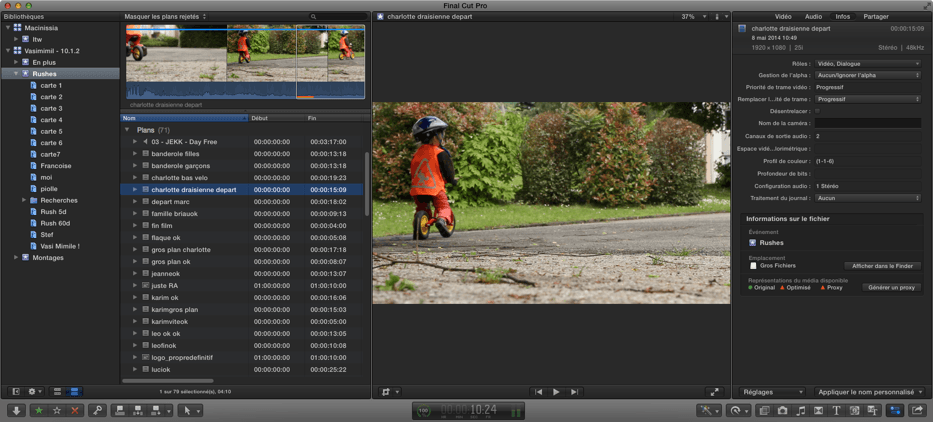933x422 pixels.
Task: Switch to the Partager inspector tab
Action: [876, 17]
